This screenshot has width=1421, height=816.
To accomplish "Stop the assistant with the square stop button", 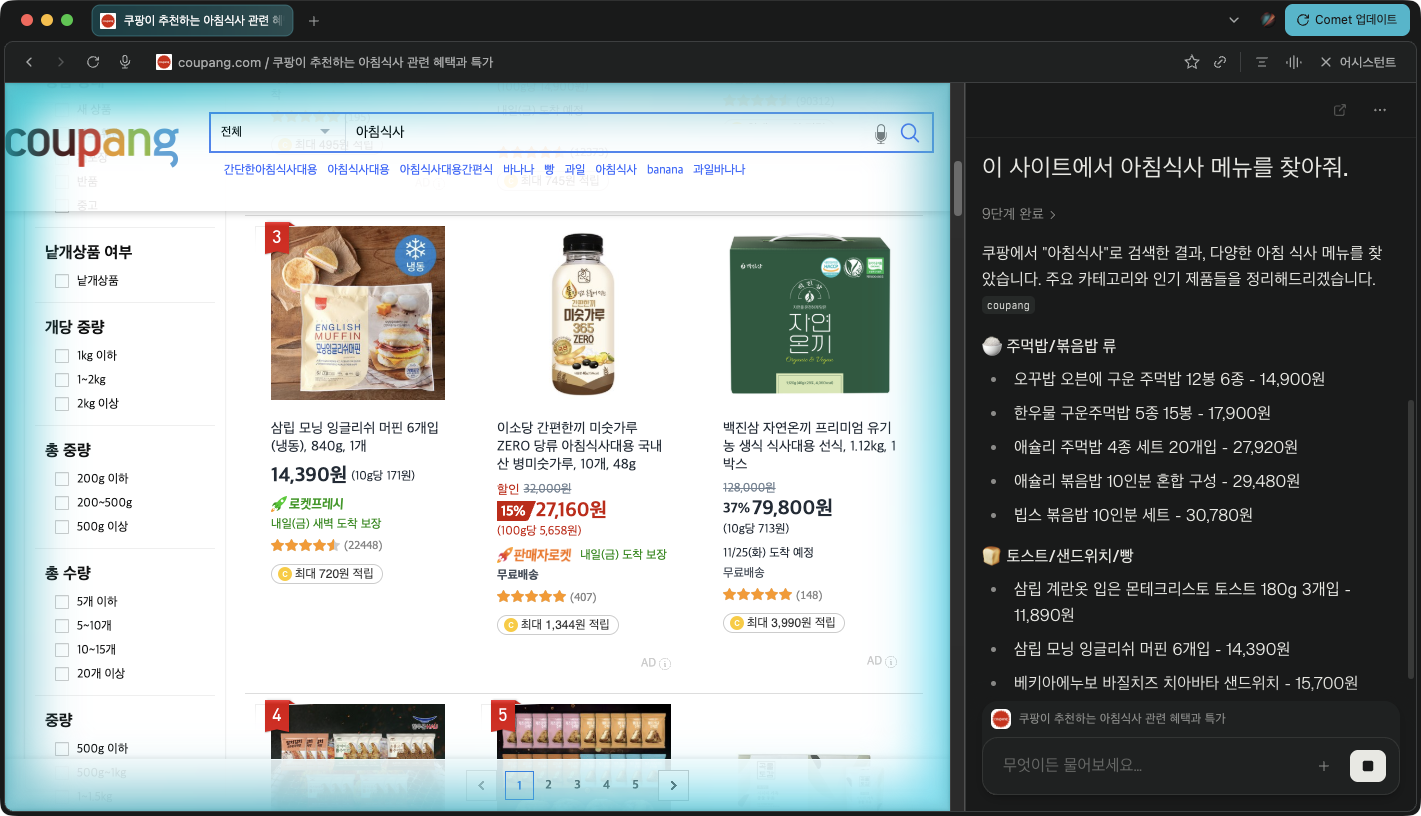I will pos(1368,766).
